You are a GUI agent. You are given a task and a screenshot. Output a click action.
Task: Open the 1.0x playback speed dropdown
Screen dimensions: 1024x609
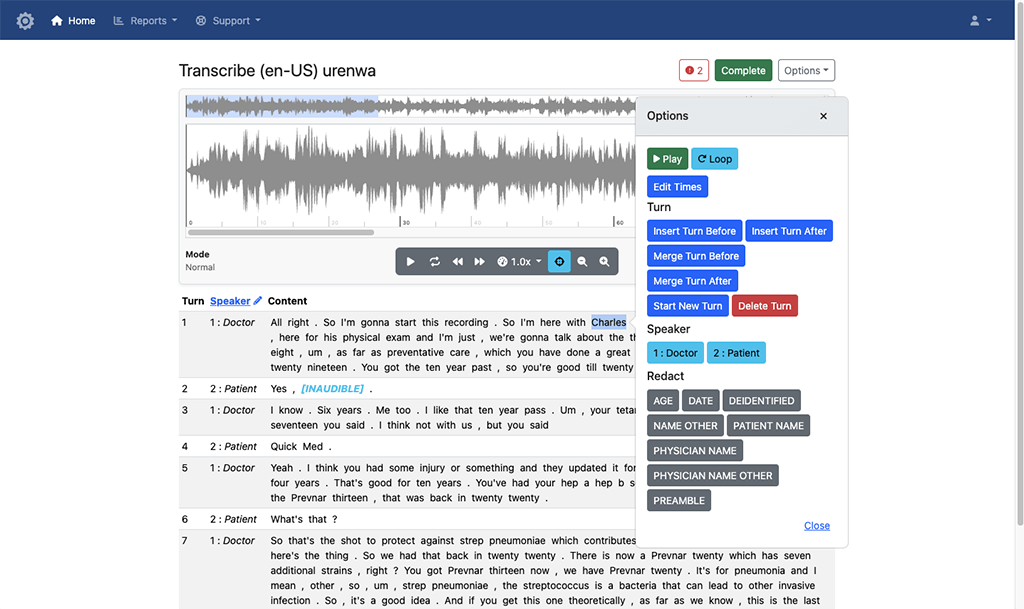coord(520,262)
